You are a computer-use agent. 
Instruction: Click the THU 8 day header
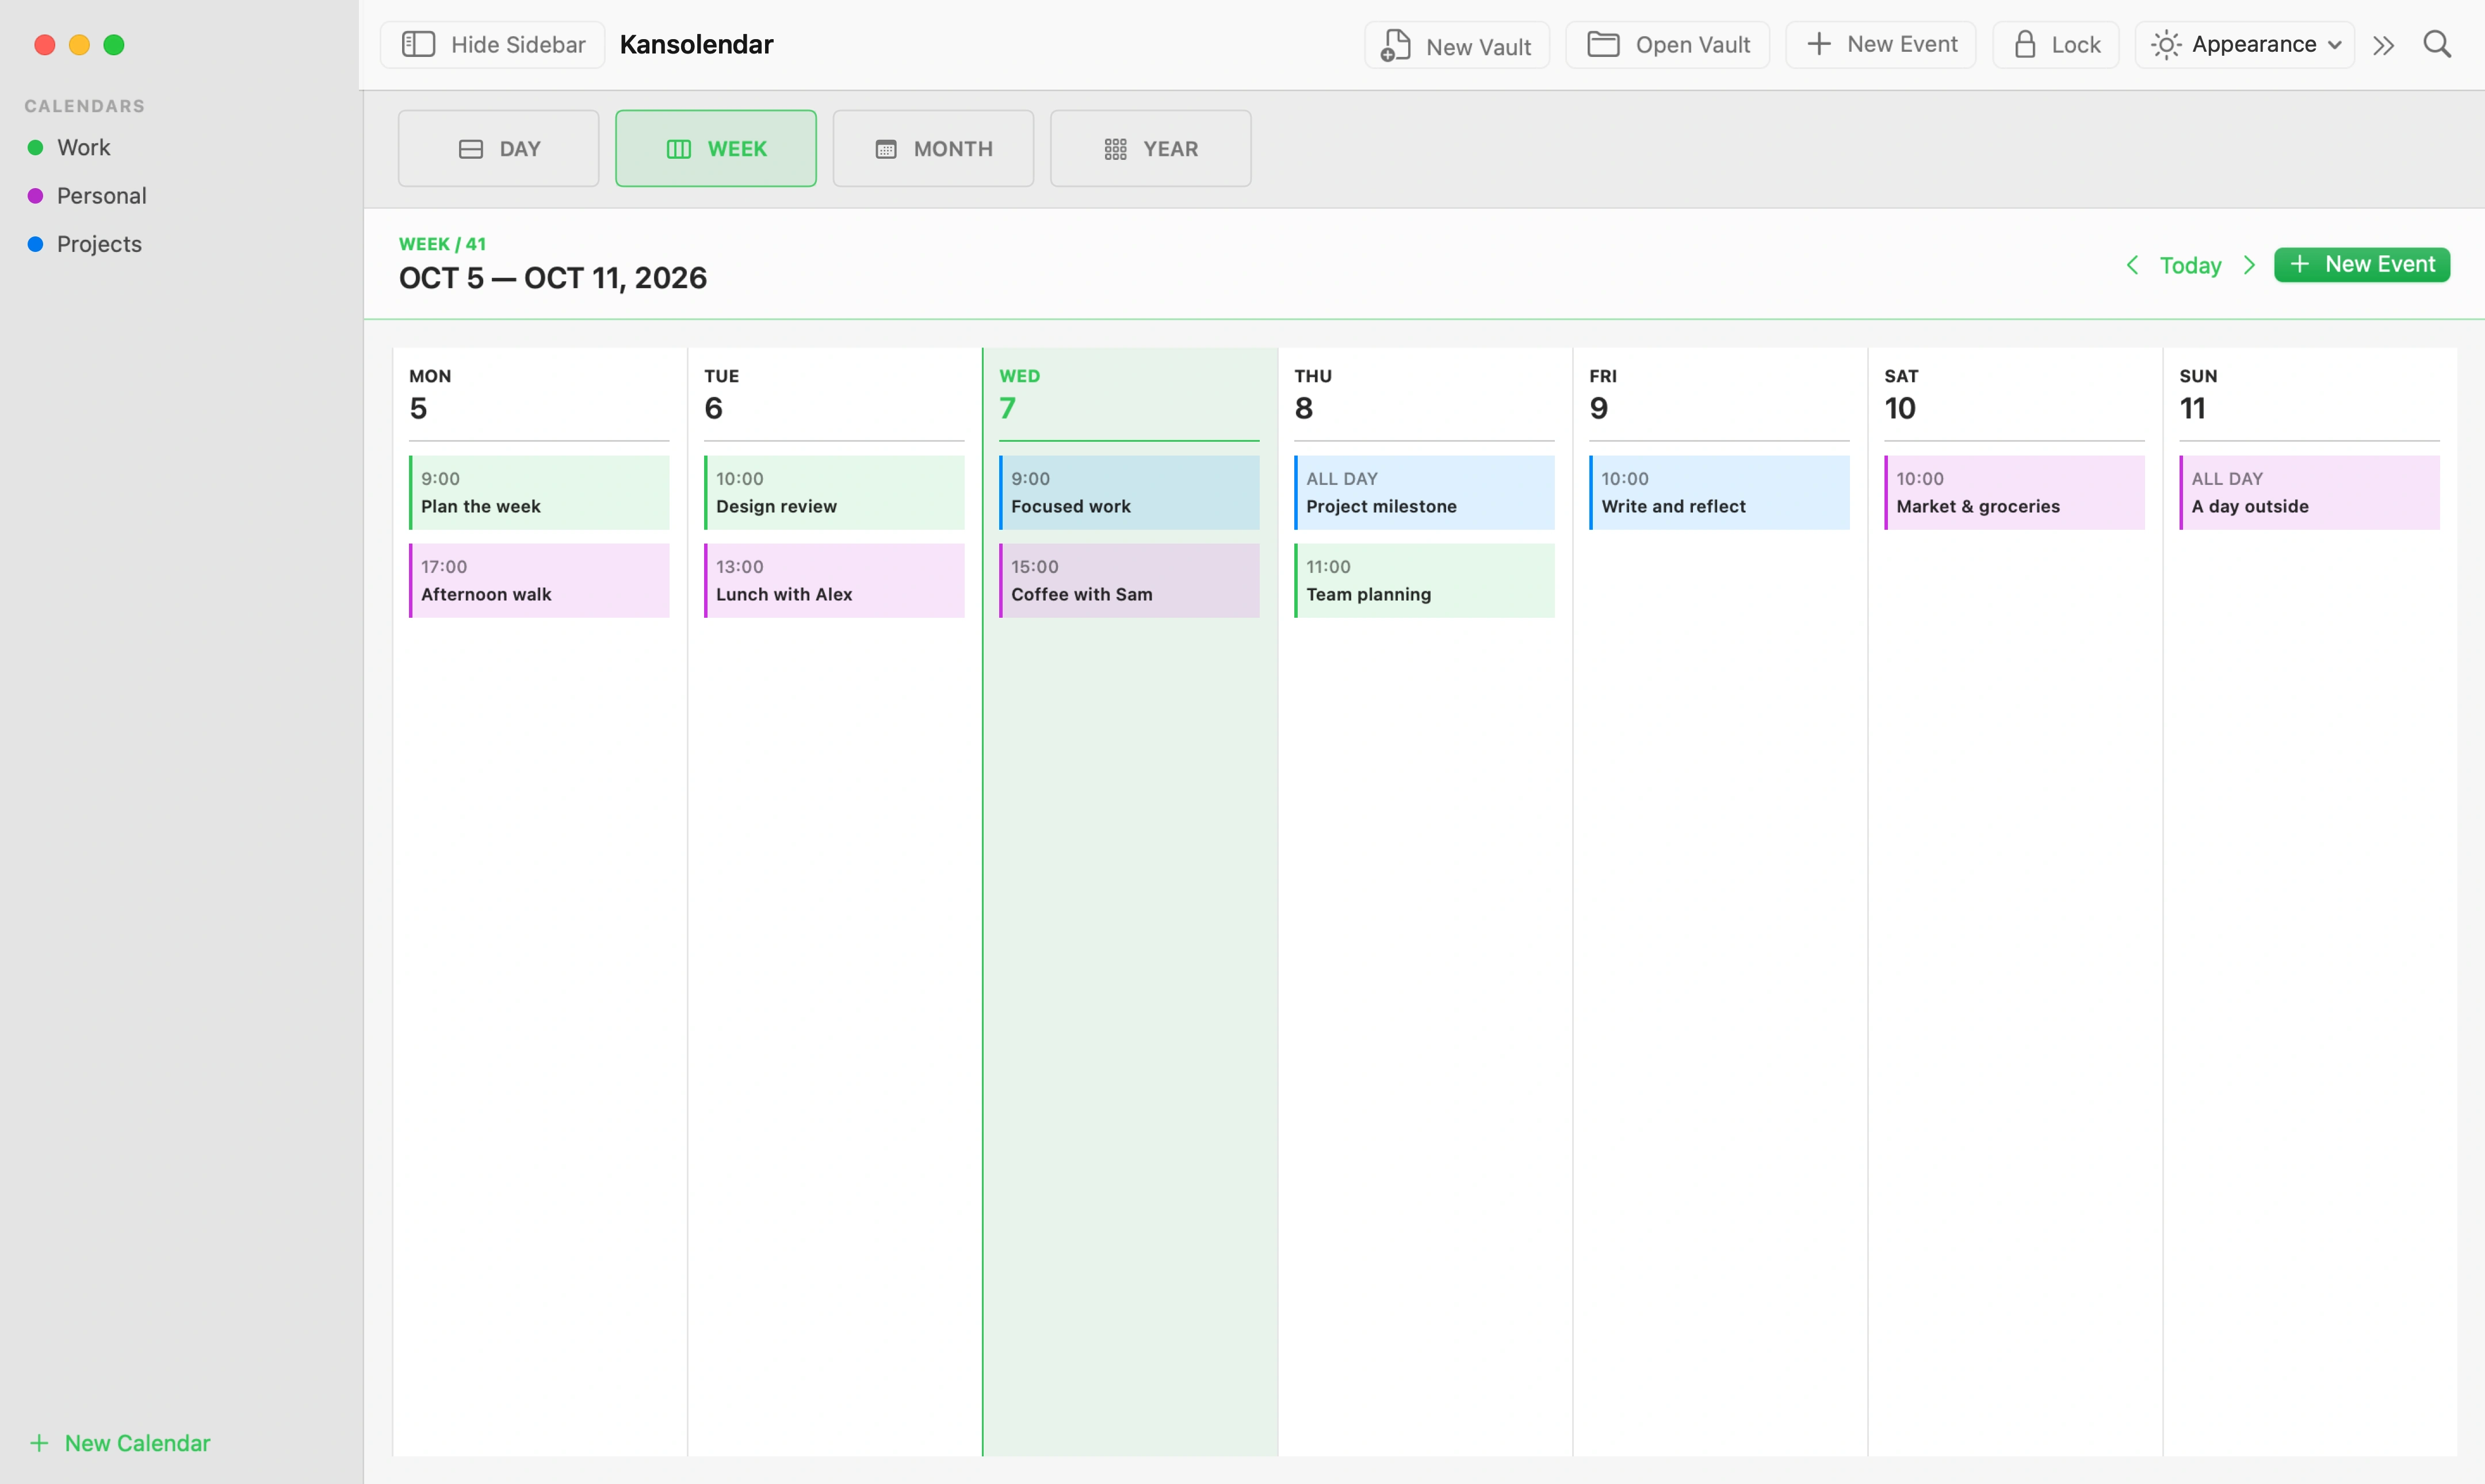click(1424, 395)
